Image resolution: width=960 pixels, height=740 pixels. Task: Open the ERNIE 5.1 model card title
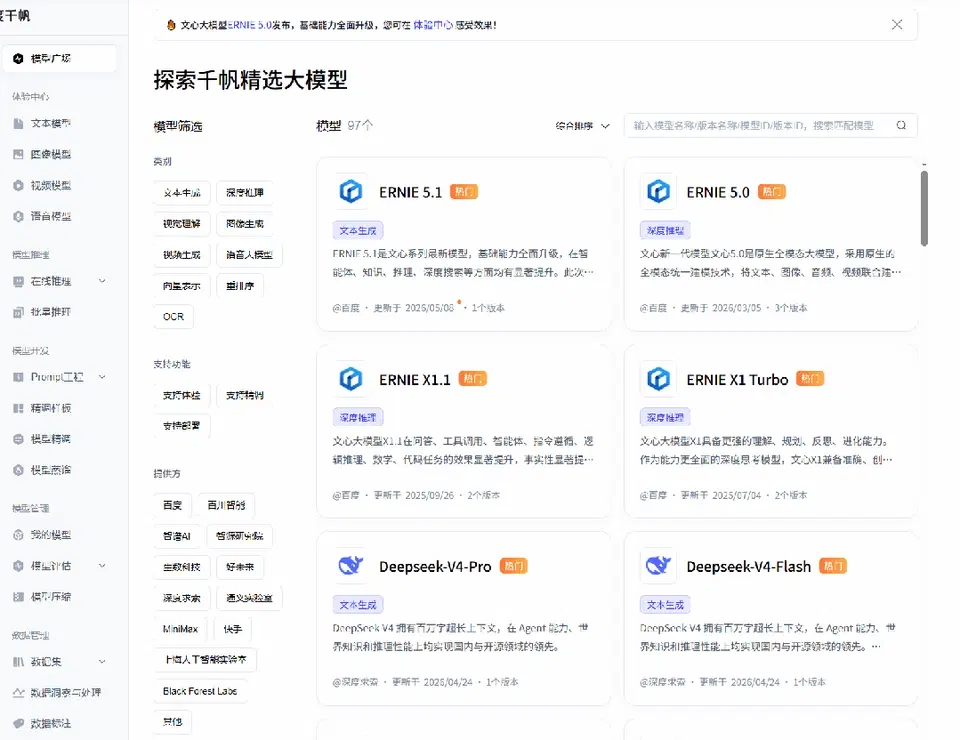(410, 192)
